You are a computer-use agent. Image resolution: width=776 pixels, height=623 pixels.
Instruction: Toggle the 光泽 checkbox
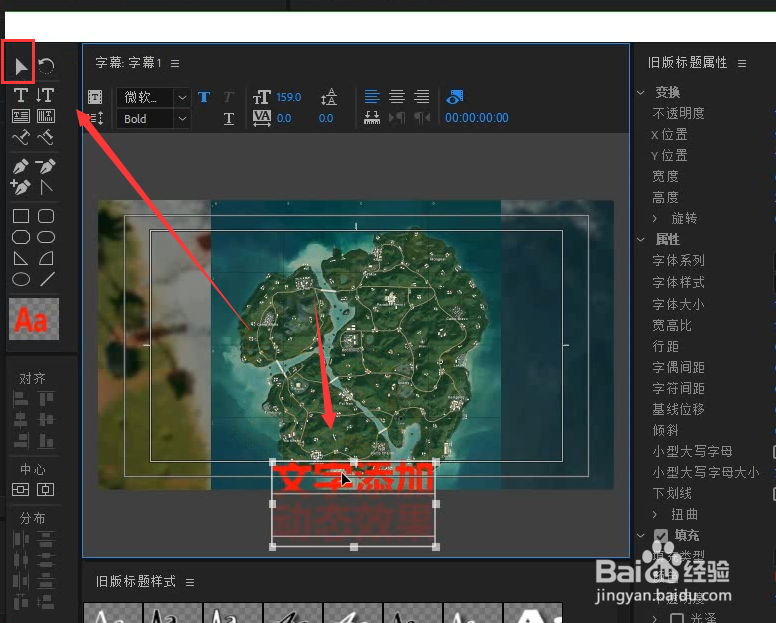point(677,619)
